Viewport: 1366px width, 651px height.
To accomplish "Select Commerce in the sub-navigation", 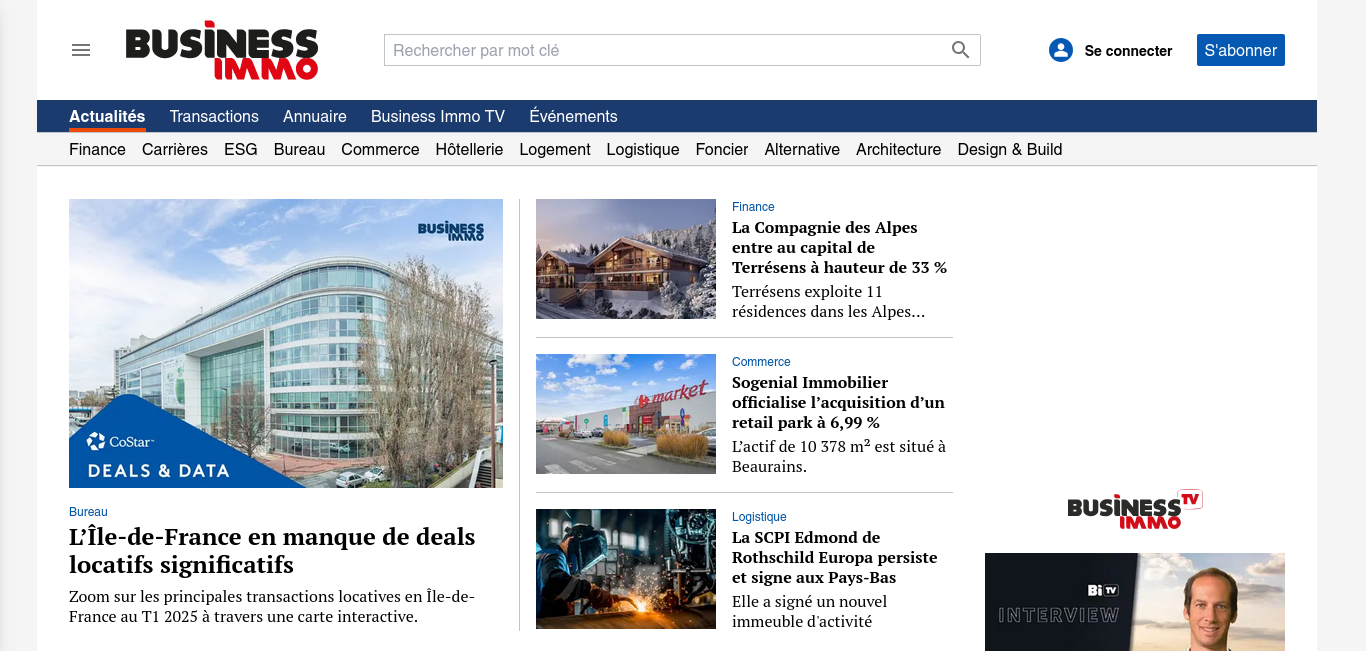I will (380, 149).
